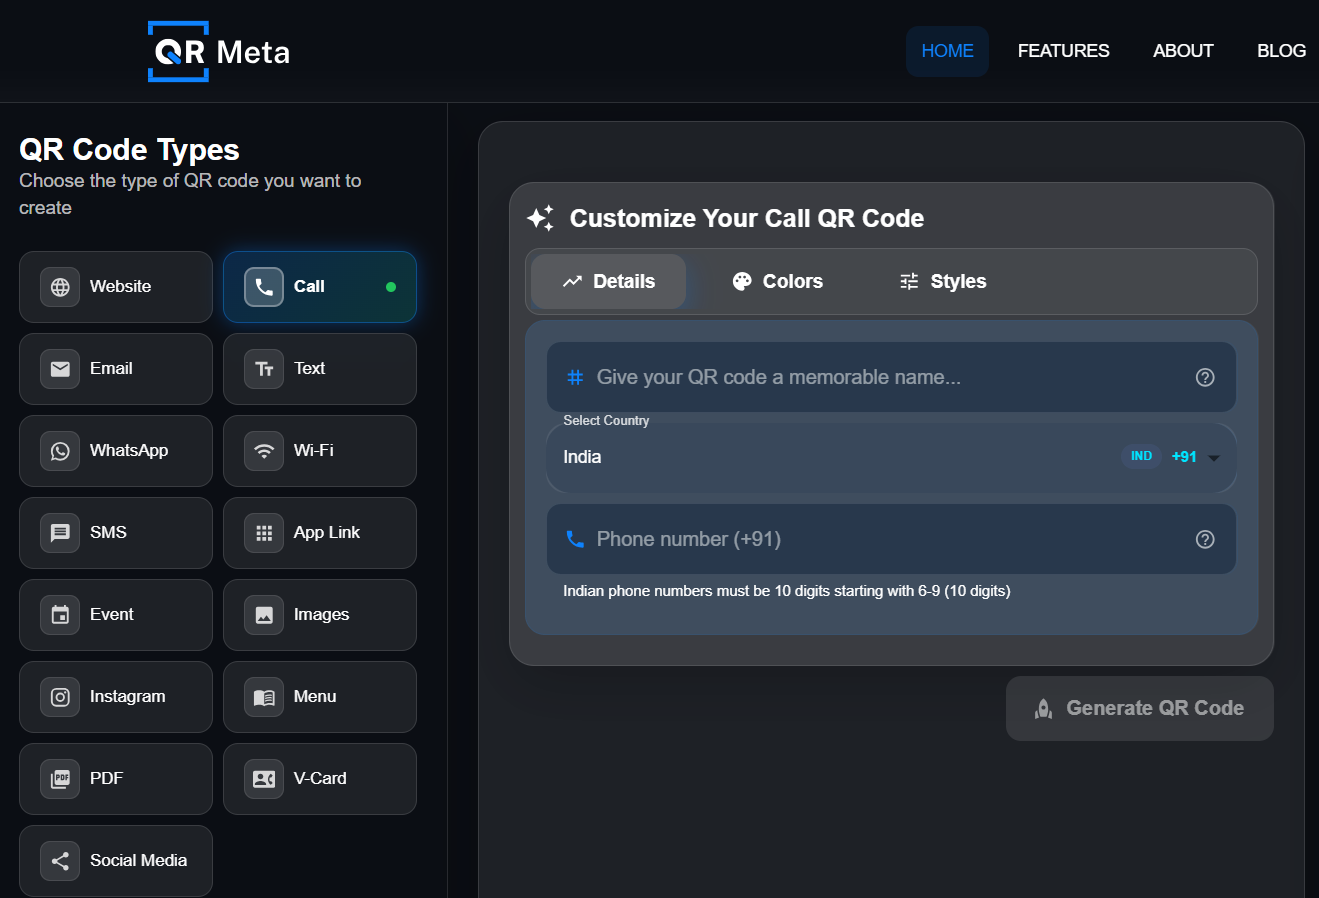
Task: Click help icon in QR name field
Action: coord(1205,377)
